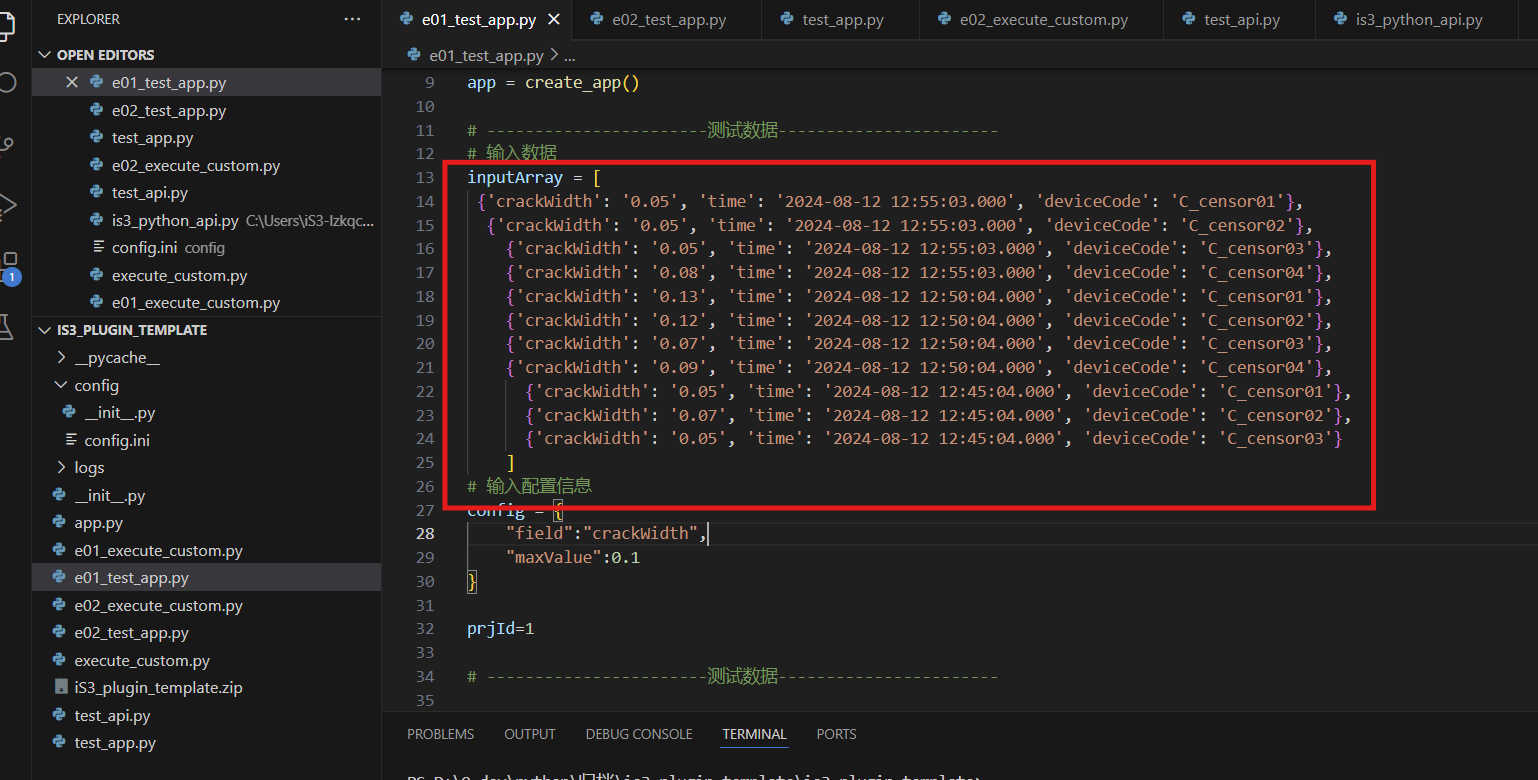Open e01_execute_custom.py in project file tree

pyautogui.click(x=206, y=550)
